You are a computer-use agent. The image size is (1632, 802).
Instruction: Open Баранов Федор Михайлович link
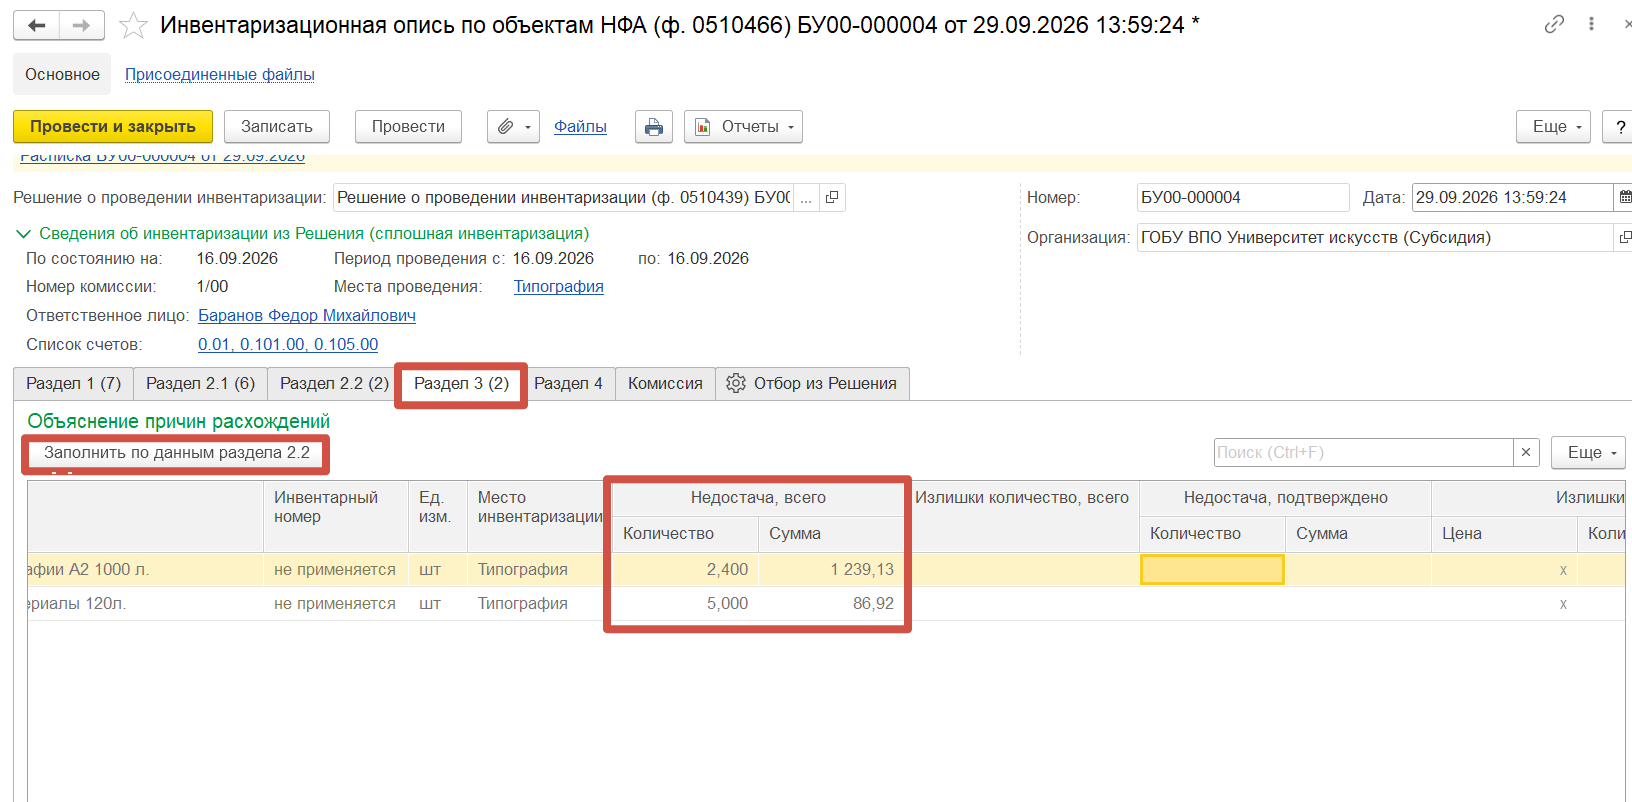point(307,316)
